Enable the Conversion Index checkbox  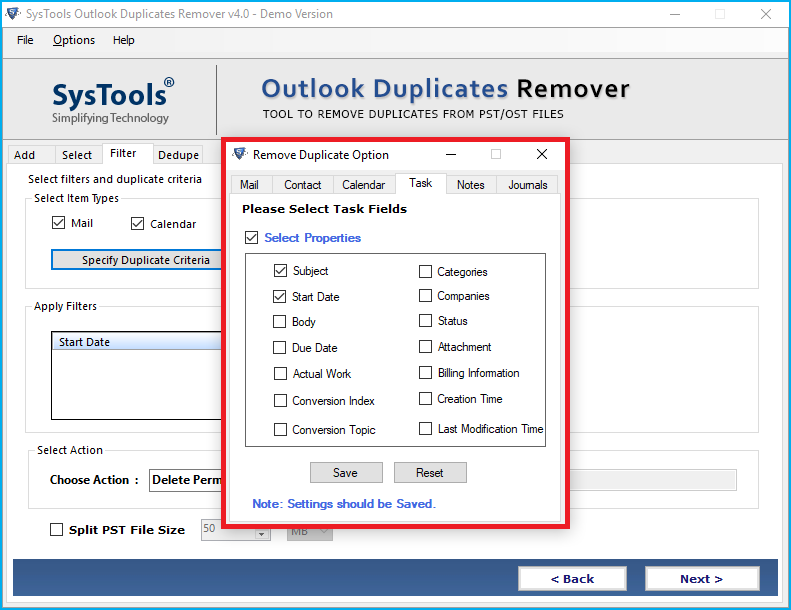[280, 401]
